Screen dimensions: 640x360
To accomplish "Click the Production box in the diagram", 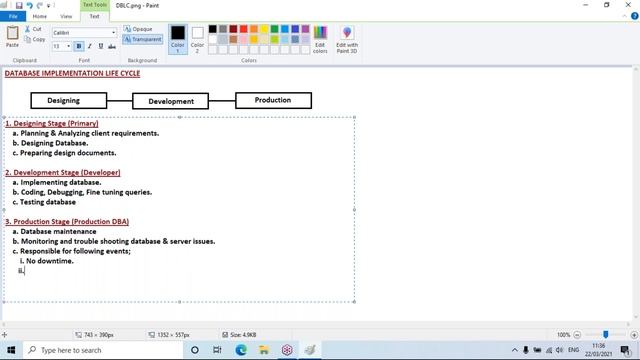I will pos(273,100).
